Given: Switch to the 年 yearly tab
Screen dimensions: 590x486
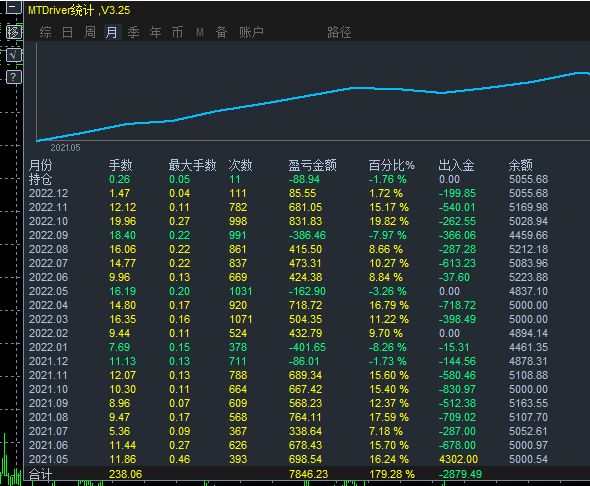Looking at the screenshot, I should 155,32.
